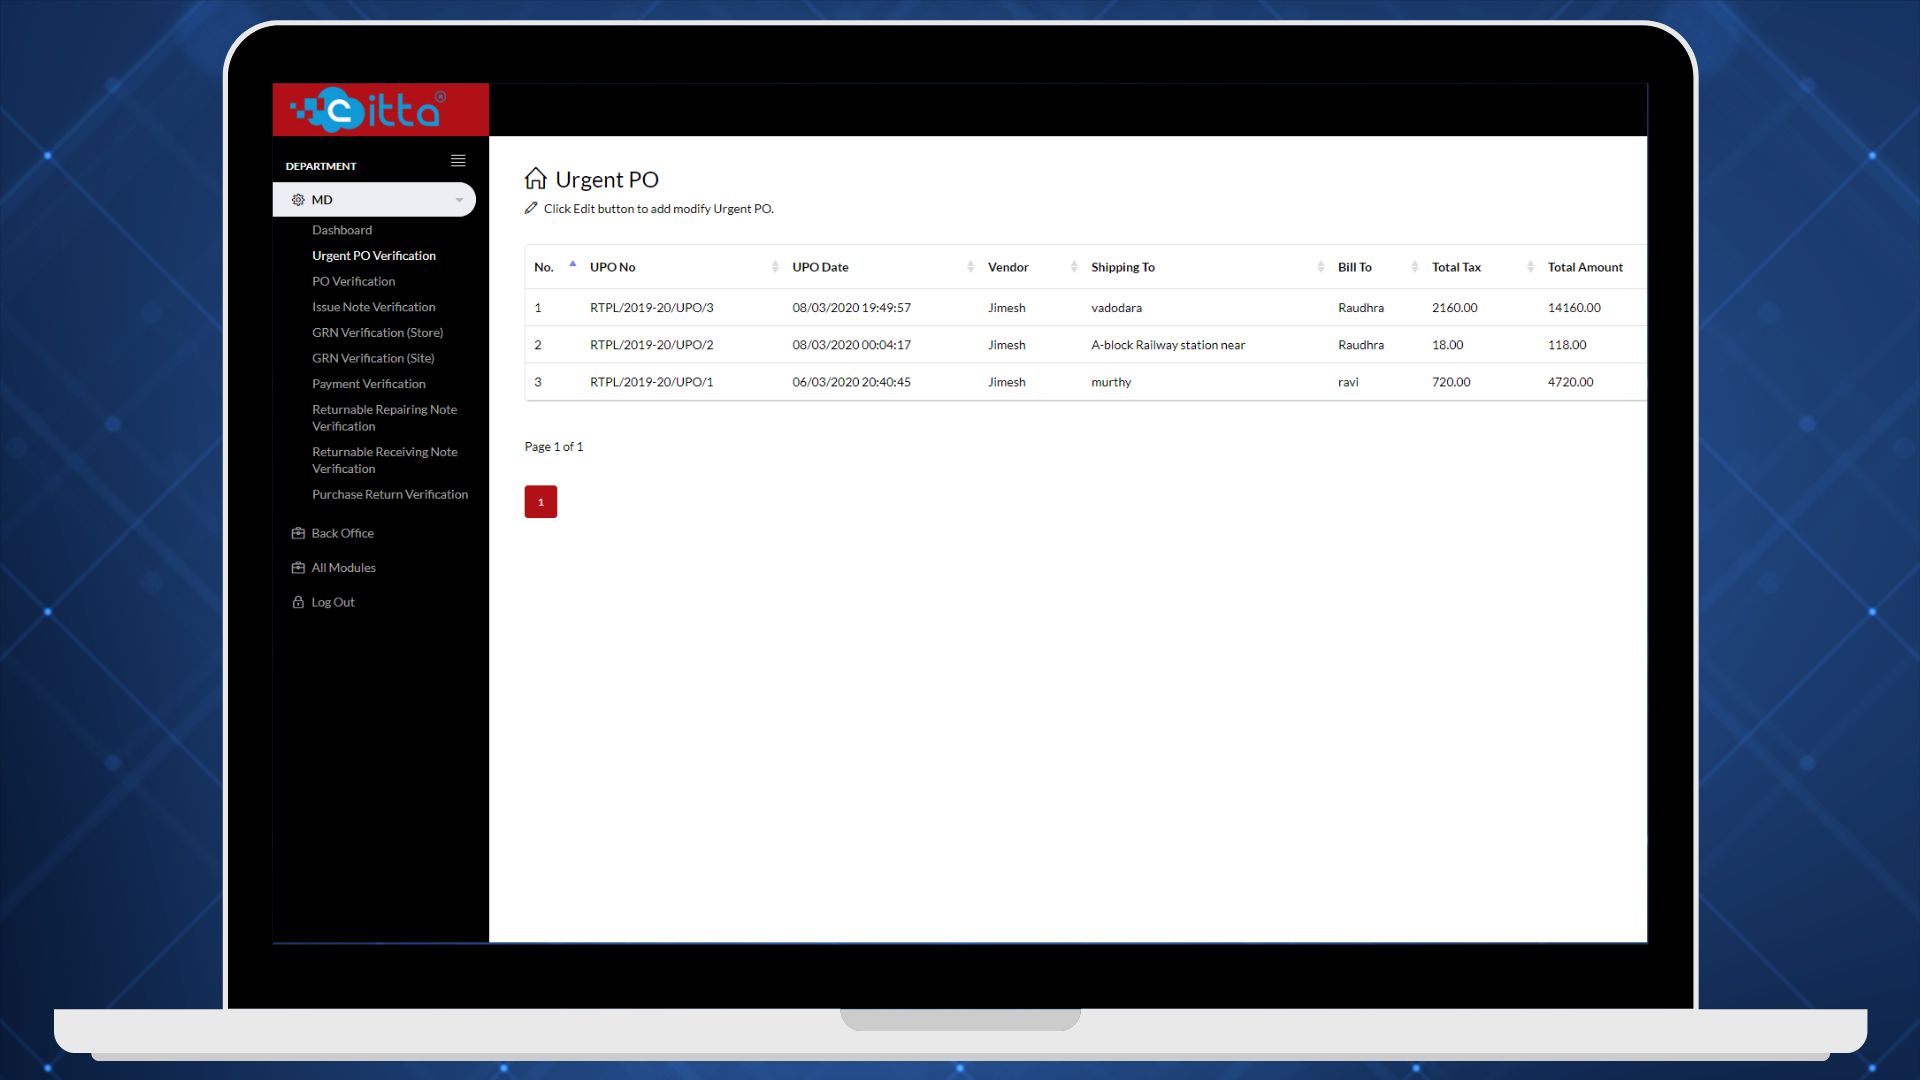
Task: Click Bill To ravi cell
Action: click(x=1348, y=382)
